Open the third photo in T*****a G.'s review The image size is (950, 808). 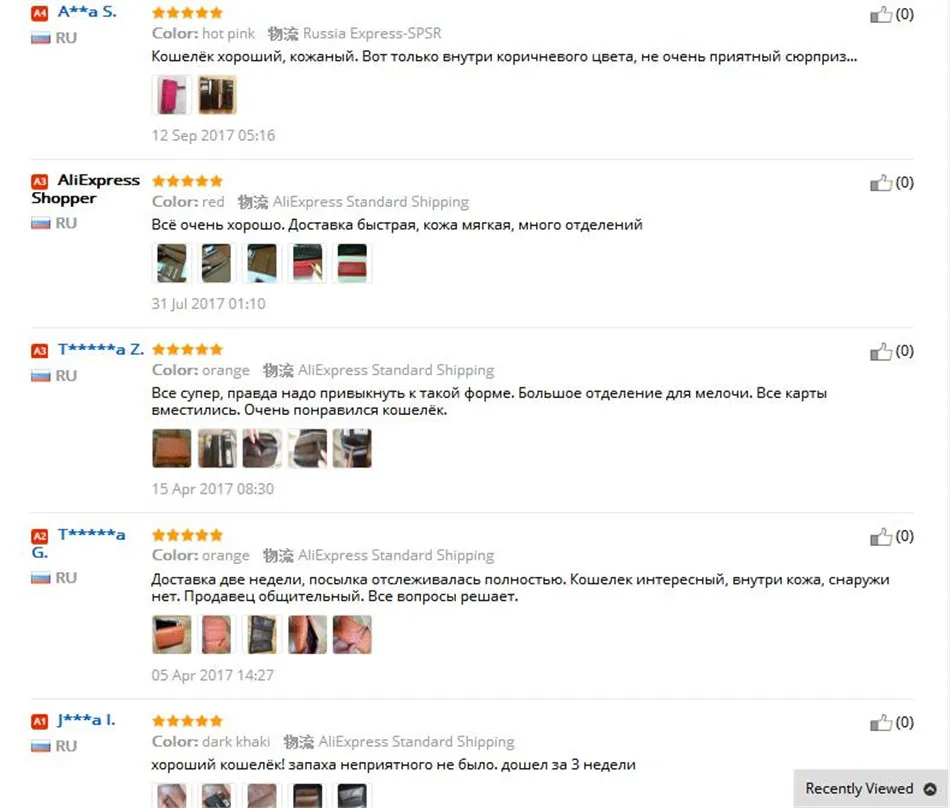(x=262, y=634)
